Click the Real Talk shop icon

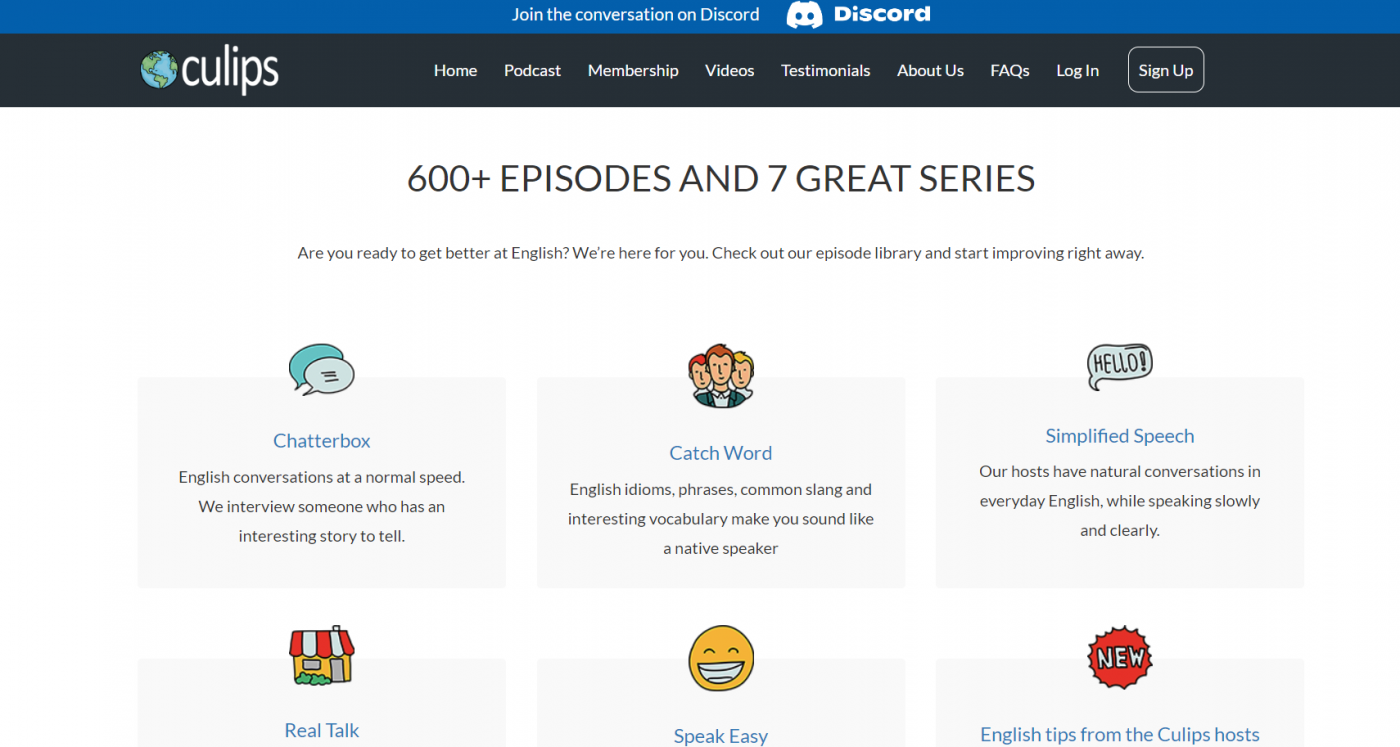click(321, 655)
